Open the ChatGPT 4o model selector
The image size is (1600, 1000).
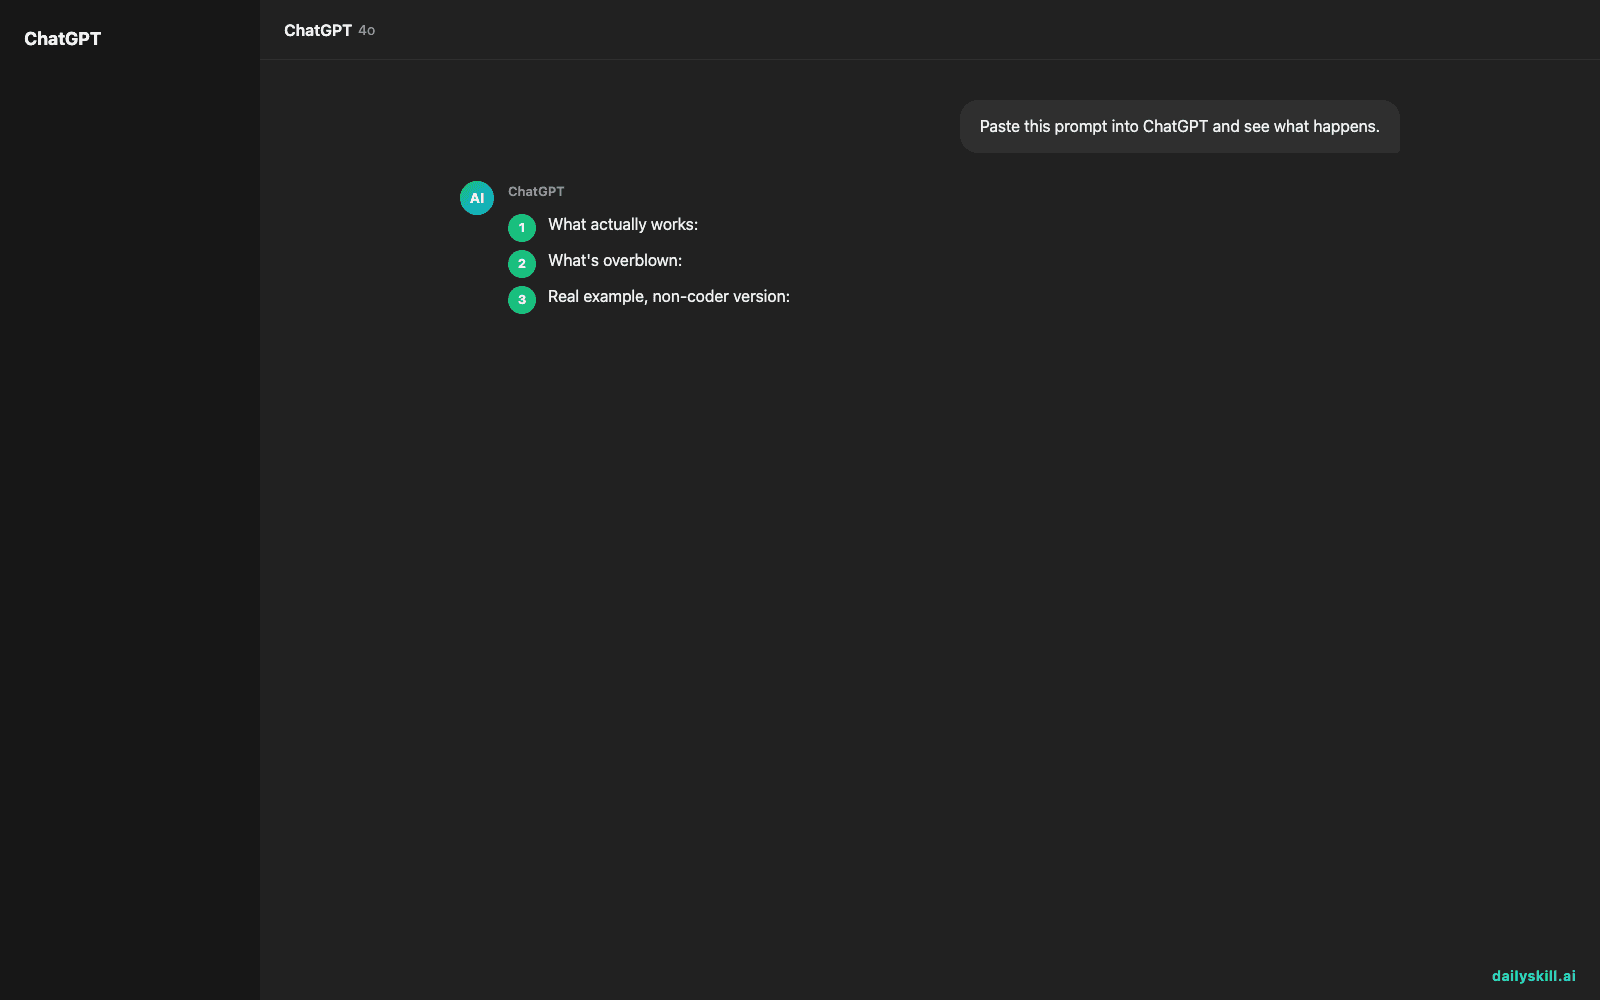pyautogui.click(x=329, y=30)
